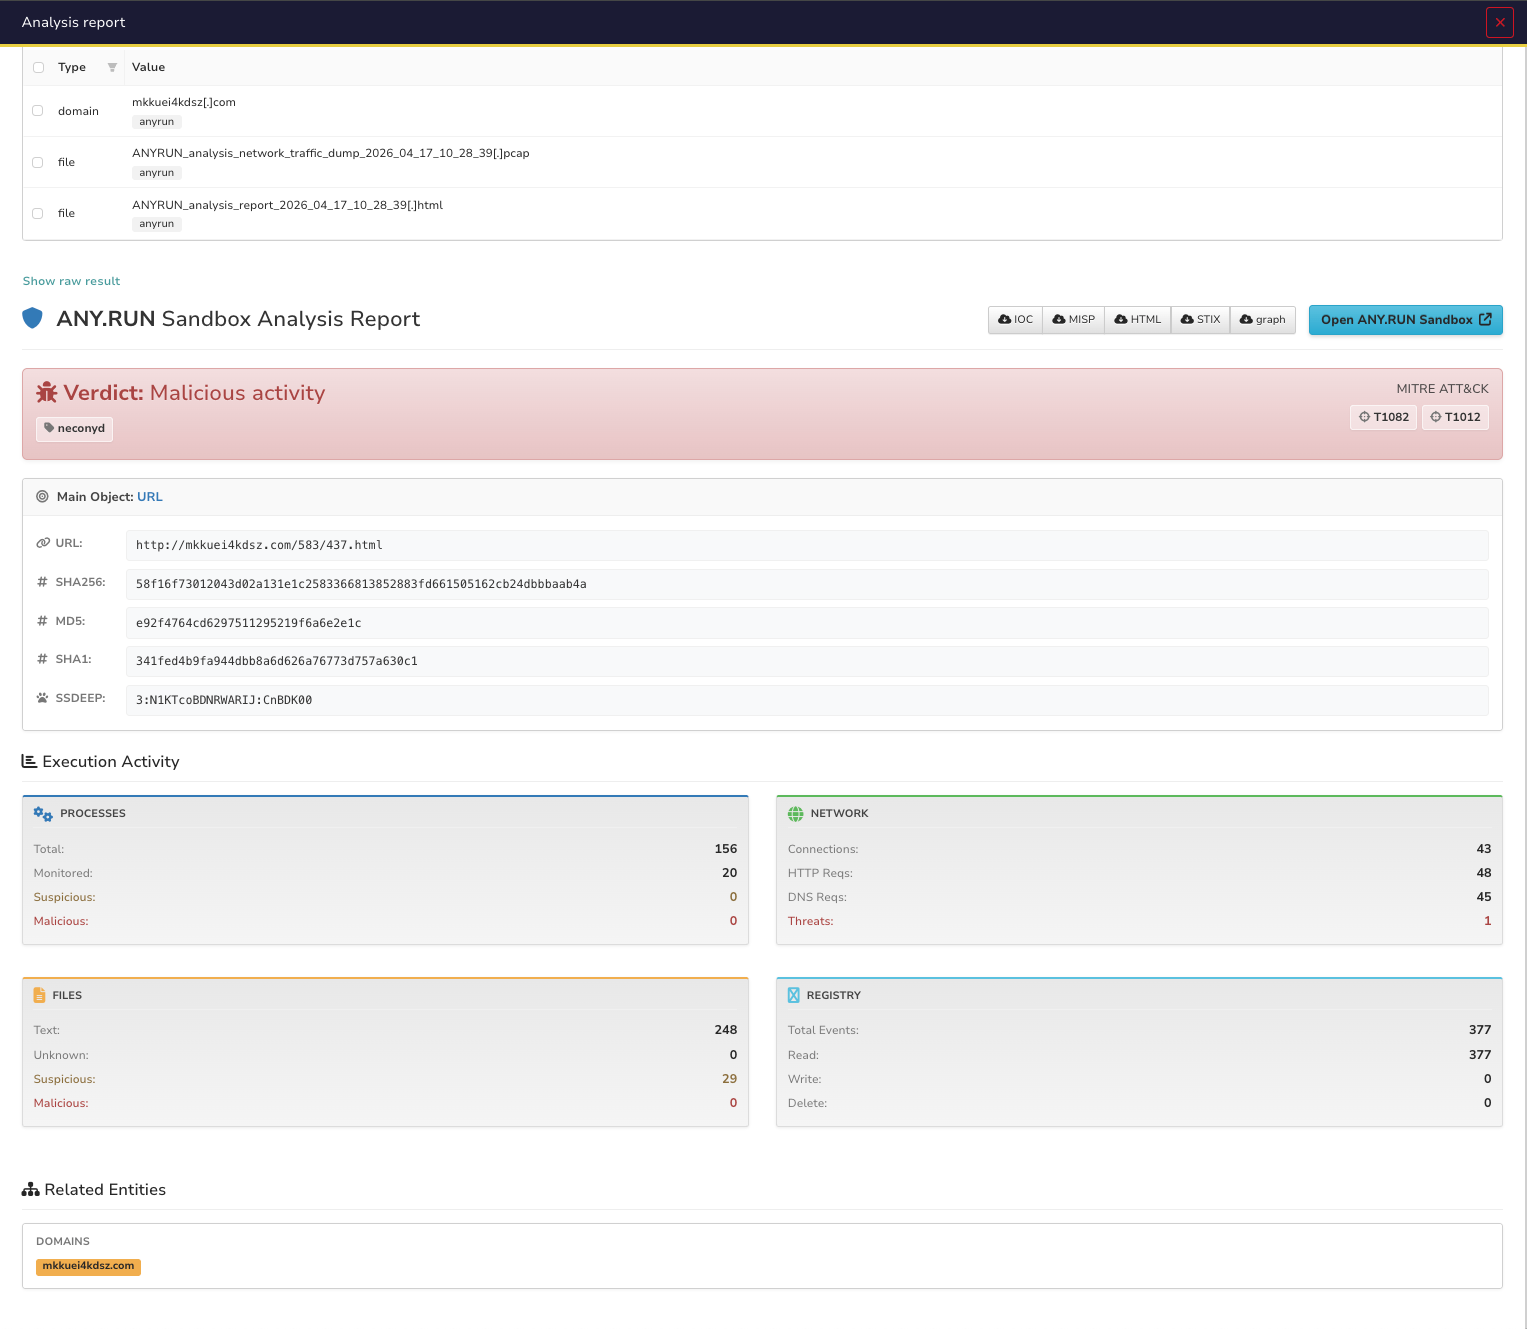Click the registry icon in the REGISTRY panel
The height and width of the screenshot is (1329, 1527).
[794, 995]
